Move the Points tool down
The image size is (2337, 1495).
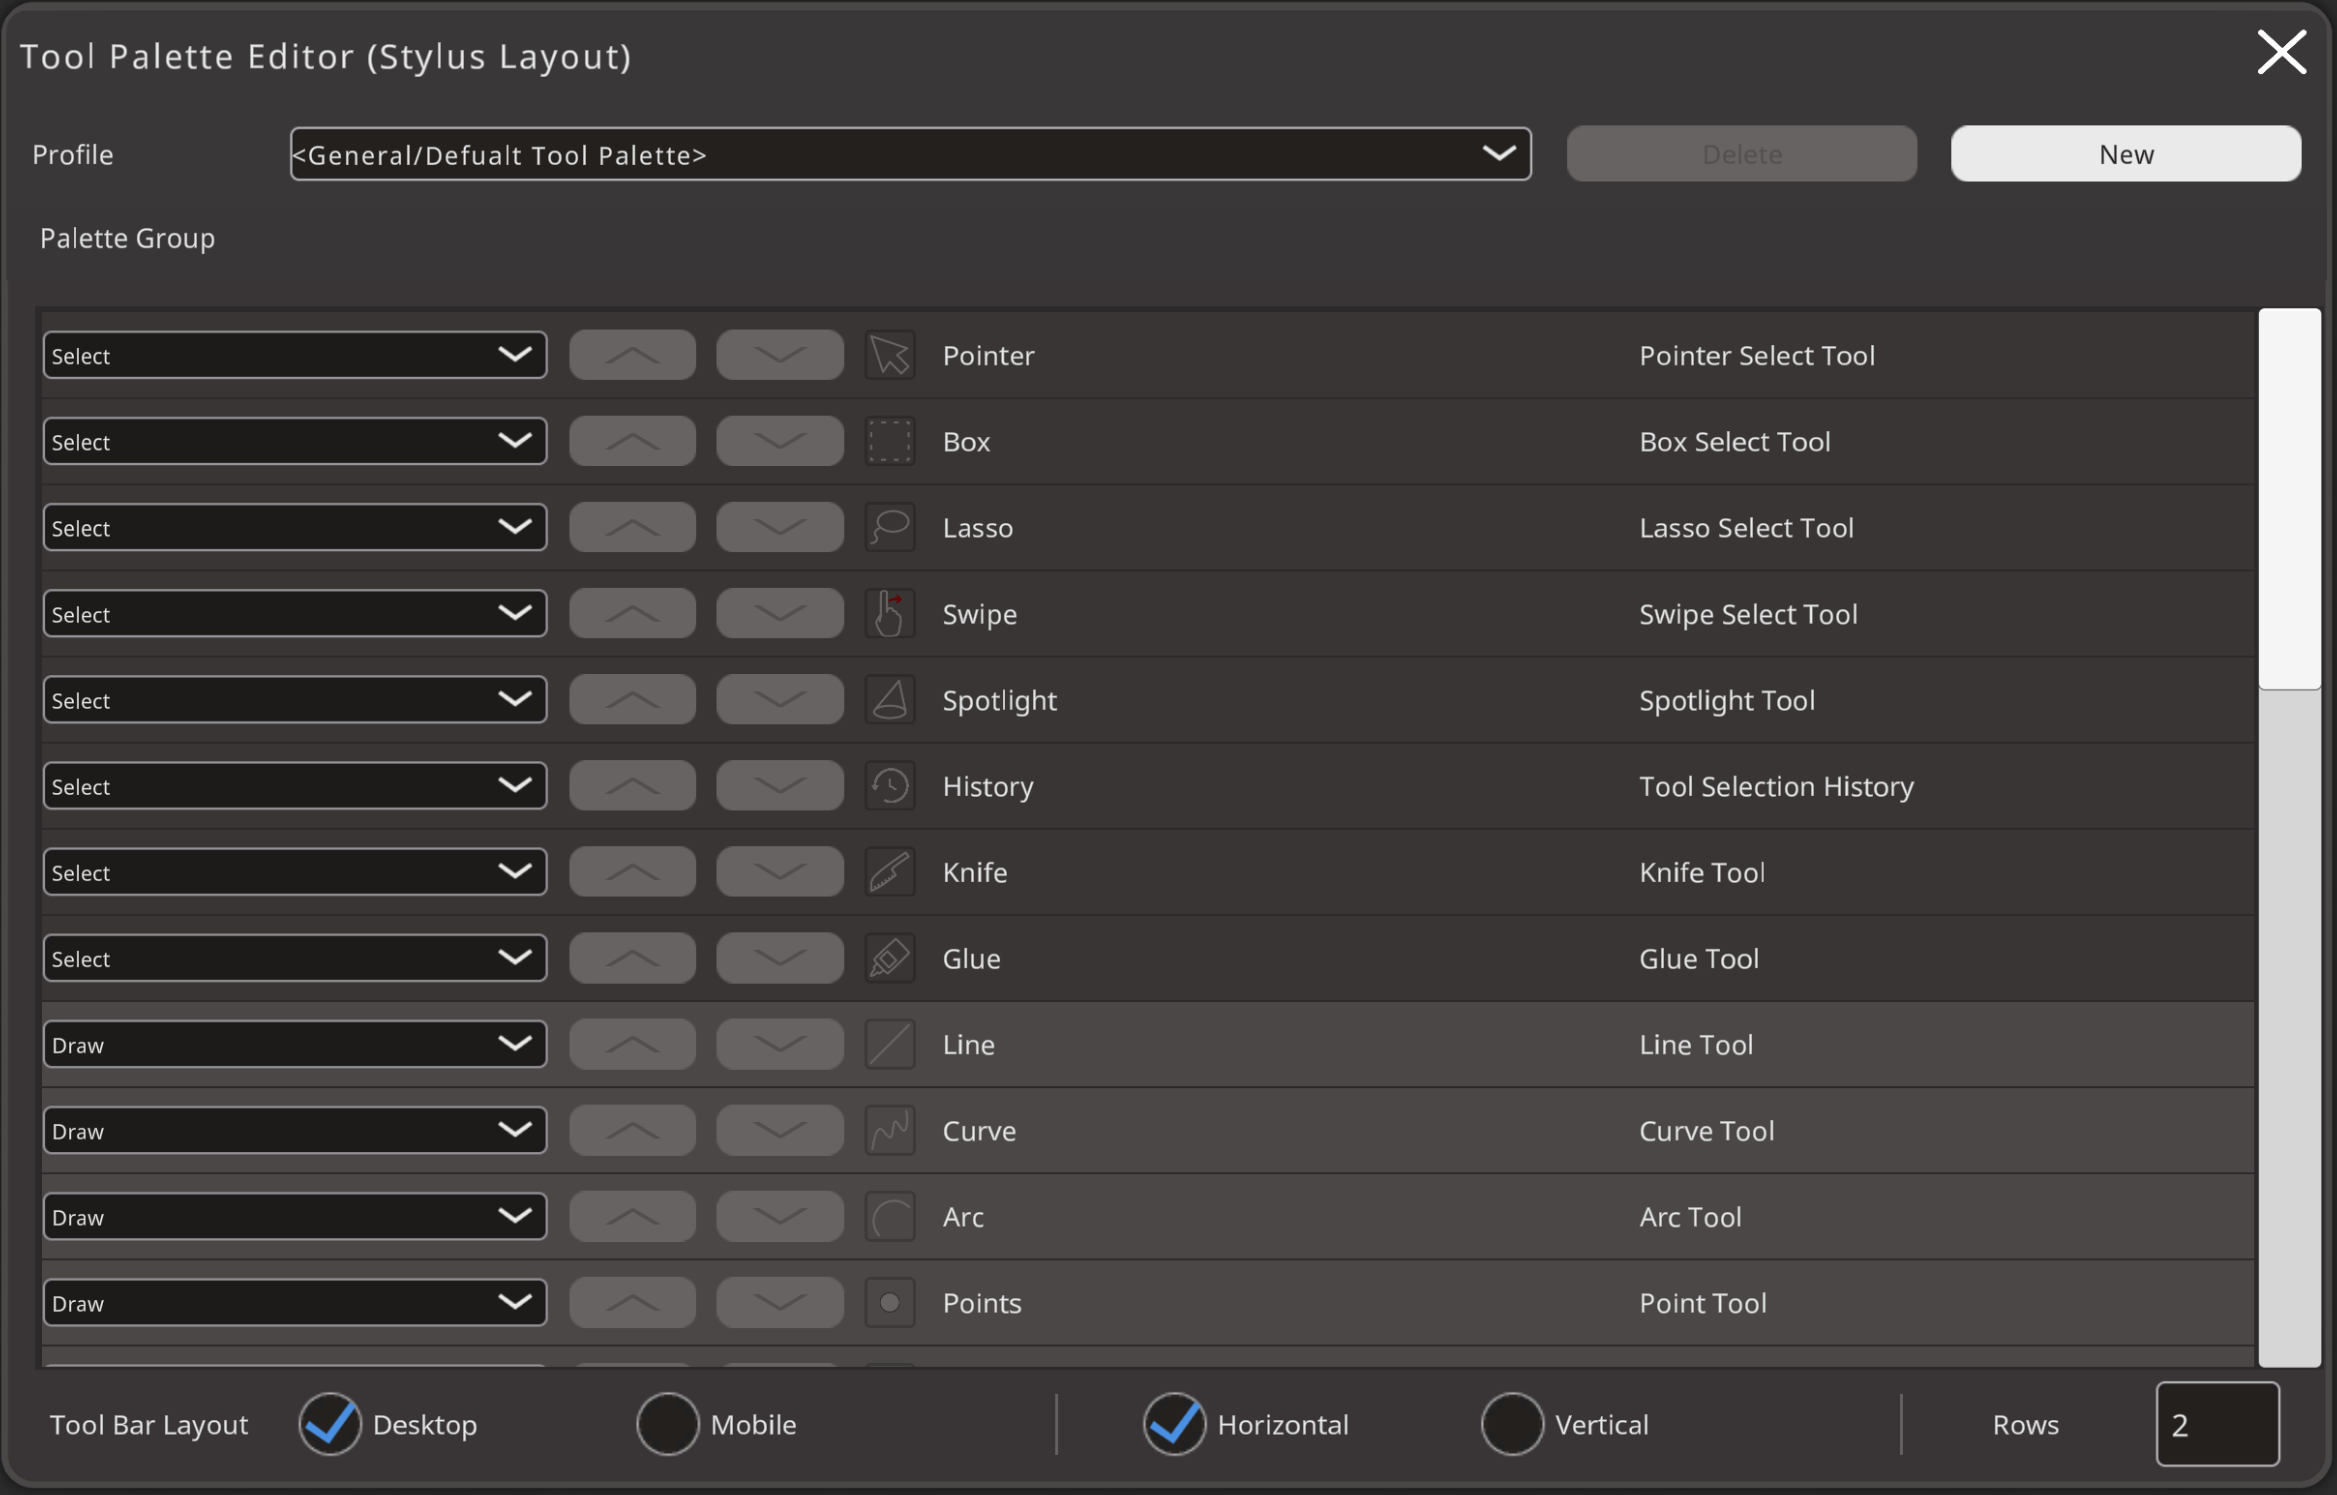click(x=779, y=1303)
